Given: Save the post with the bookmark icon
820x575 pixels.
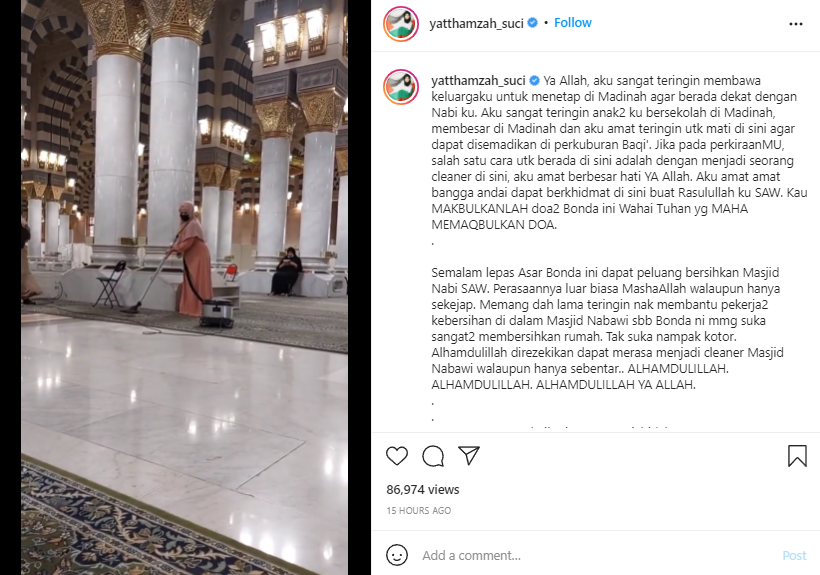Looking at the screenshot, I should (797, 456).
